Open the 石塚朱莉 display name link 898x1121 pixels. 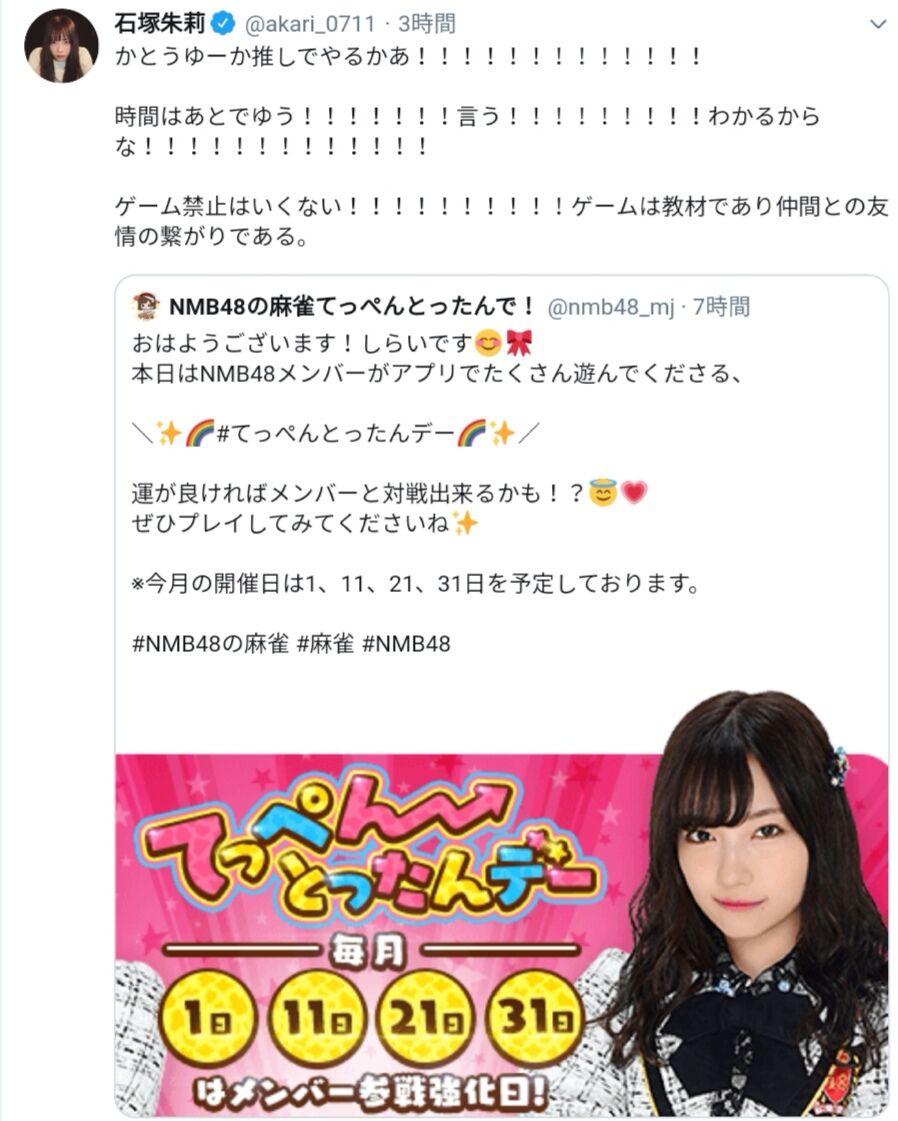(x=160, y=24)
